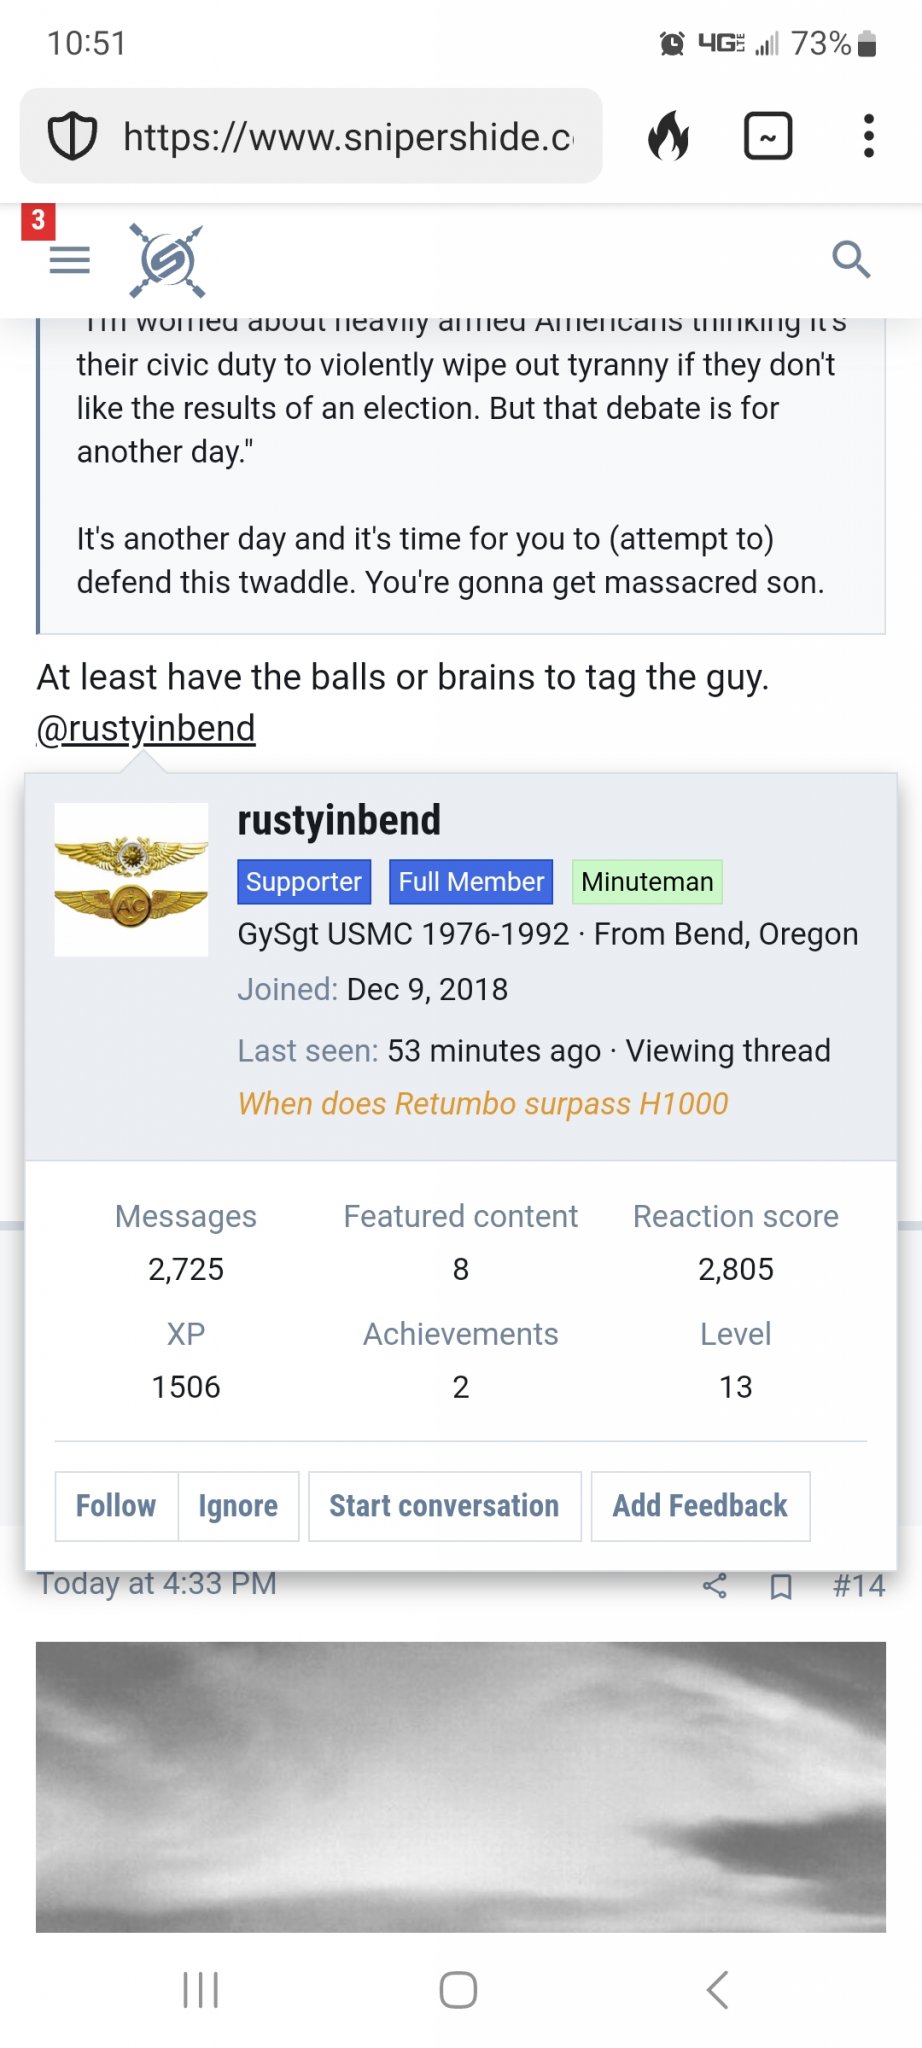Image resolution: width=922 pixels, height=2048 pixels.
Task: Open rustyinbend profile from username heading
Action: 339,820
